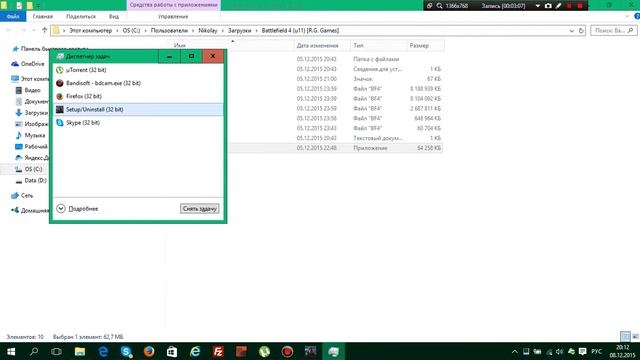Viewport: 640px width, 360px height.
Task: Open File Explorer from taskbar
Action: click(80, 351)
